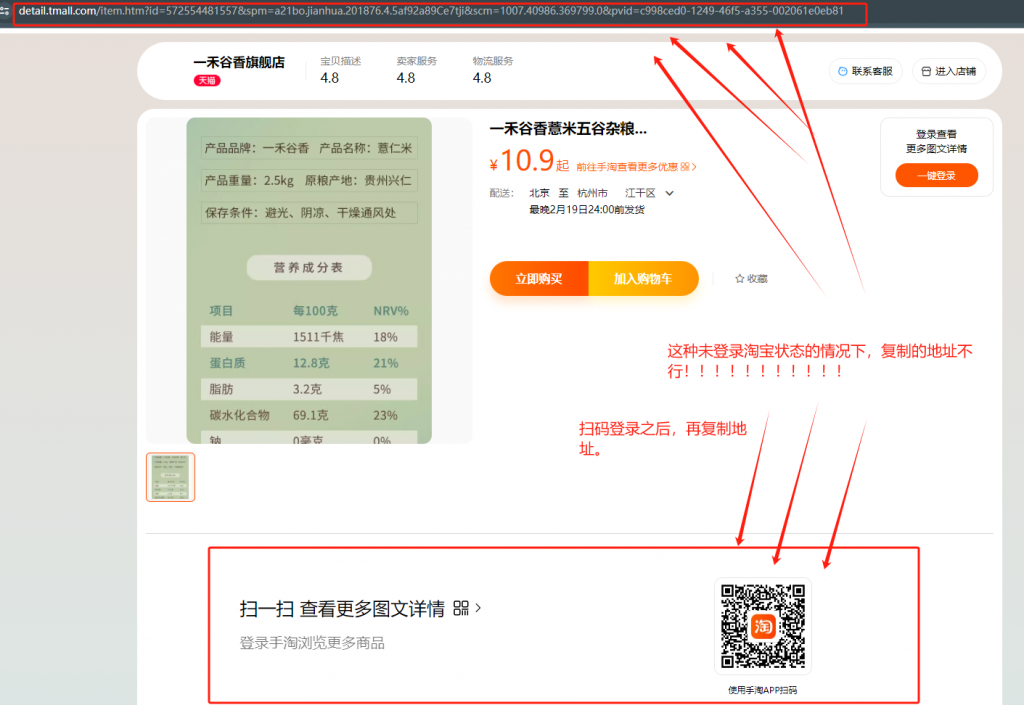Open 前往手淘查看更多优惠 link
This screenshot has height=705, width=1024.
click(x=636, y=167)
